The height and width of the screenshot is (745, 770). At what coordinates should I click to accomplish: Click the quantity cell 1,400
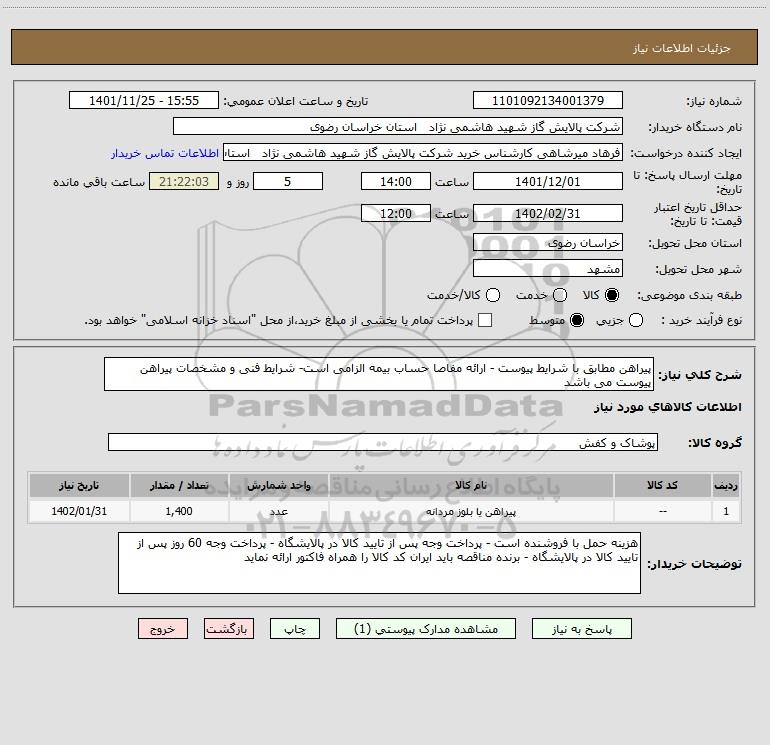point(179,511)
